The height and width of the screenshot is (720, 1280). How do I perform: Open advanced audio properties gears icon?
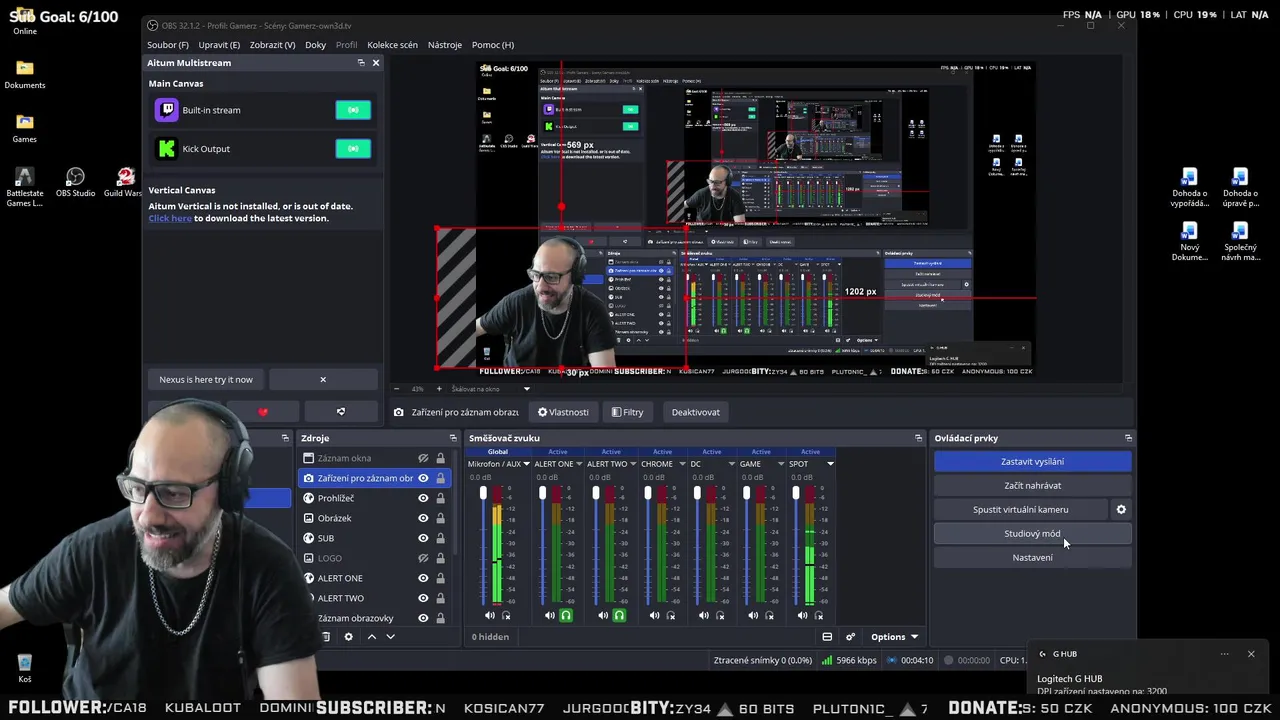(850, 637)
